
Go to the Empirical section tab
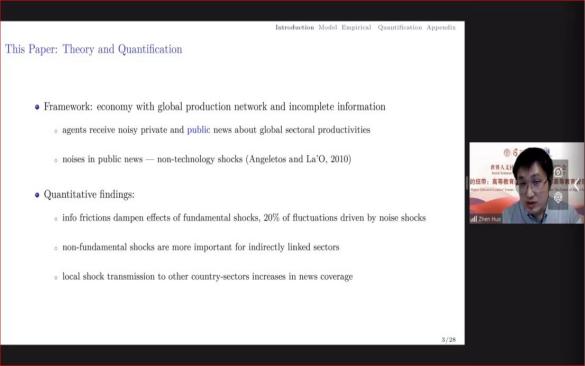356,27
